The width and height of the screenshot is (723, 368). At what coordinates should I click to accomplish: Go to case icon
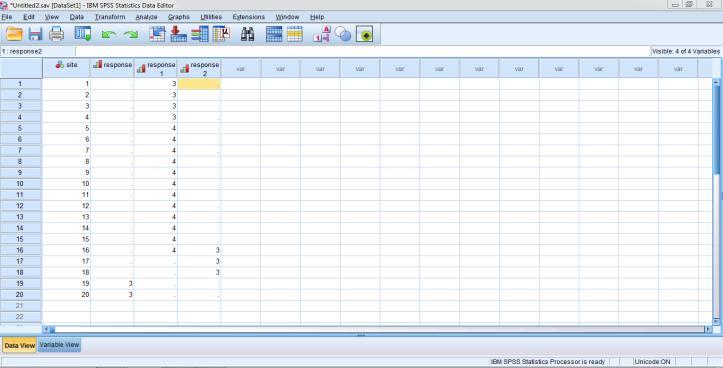157,34
